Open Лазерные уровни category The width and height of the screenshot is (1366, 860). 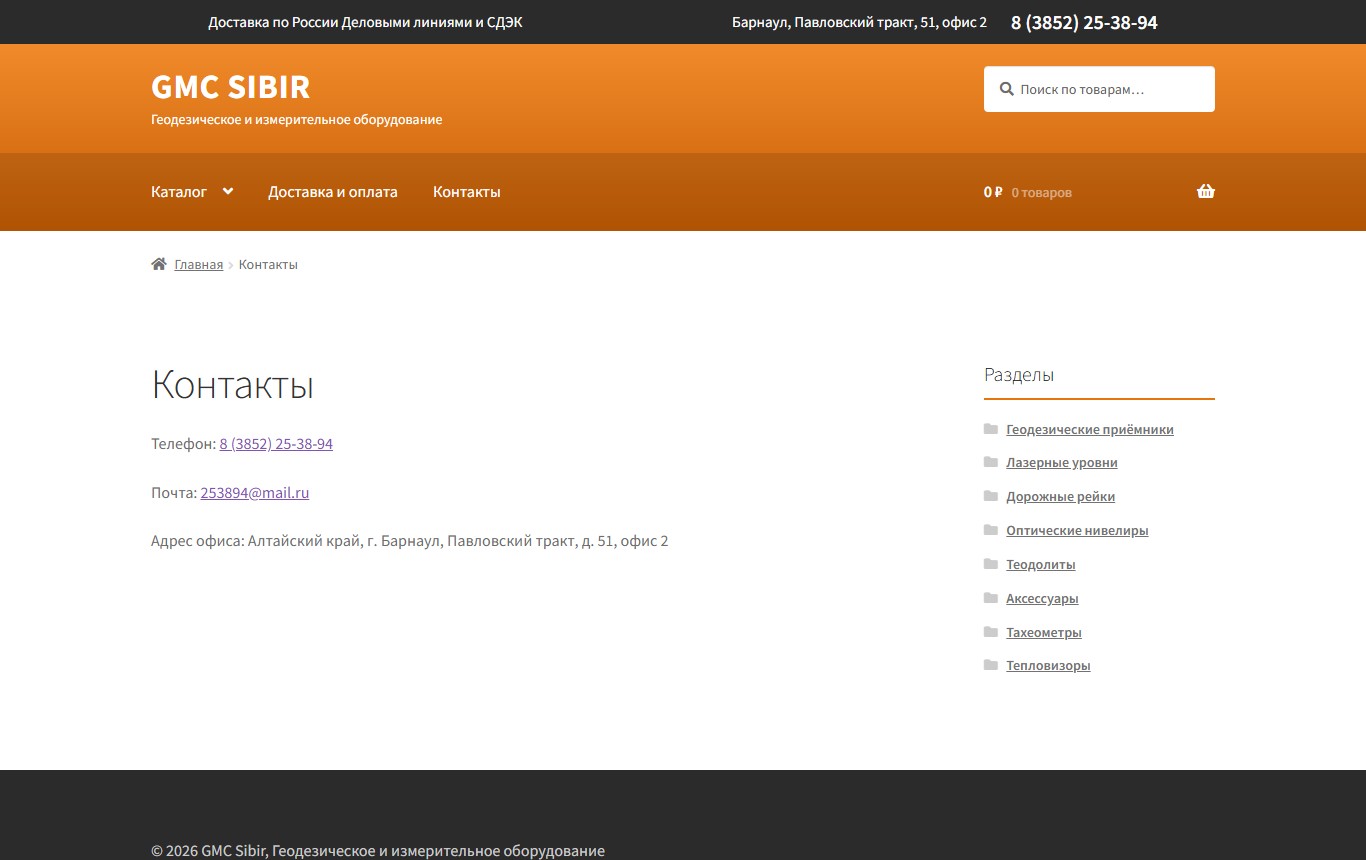coord(1062,463)
